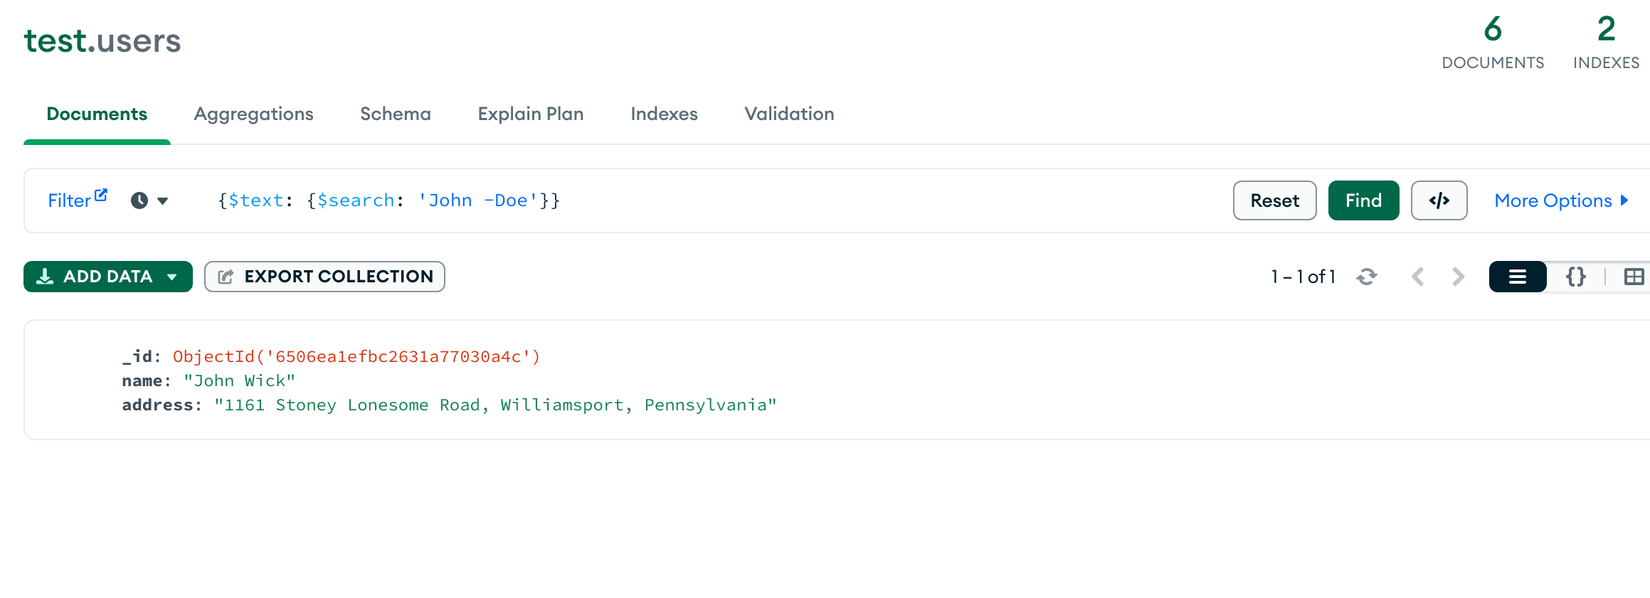Expand the ADD DATA dropdown arrow
The height and width of the screenshot is (598, 1650).
pos(172,277)
